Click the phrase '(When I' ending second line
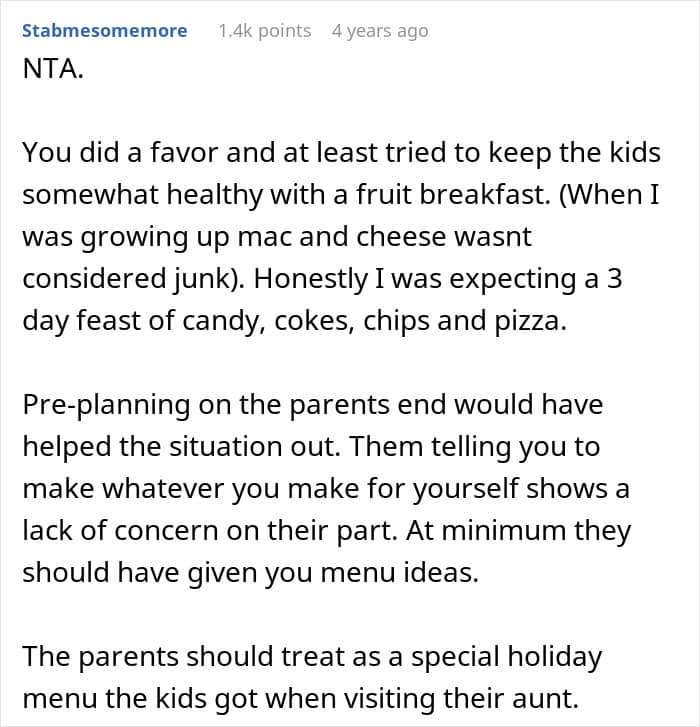The height and width of the screenshot is (727, 700). [609, 194]
